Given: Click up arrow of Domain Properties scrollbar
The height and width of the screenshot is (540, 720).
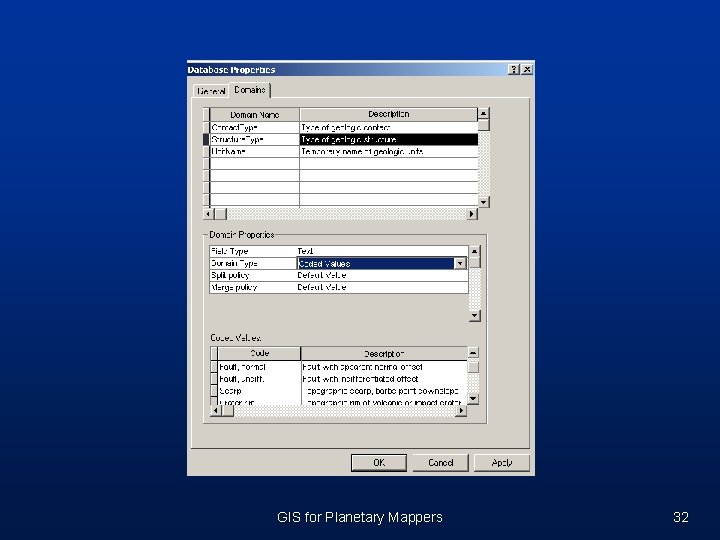Looking at the screenshot, I should point(474,251).
